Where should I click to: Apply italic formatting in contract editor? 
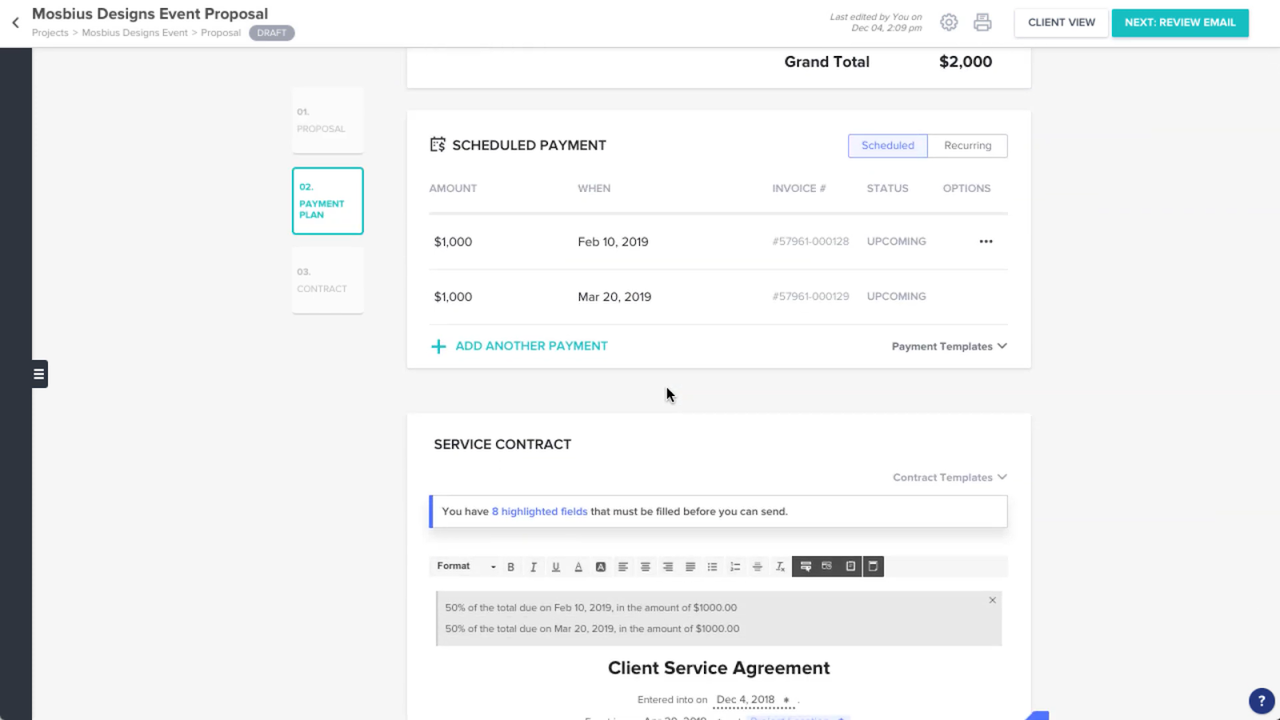[533, 567]
